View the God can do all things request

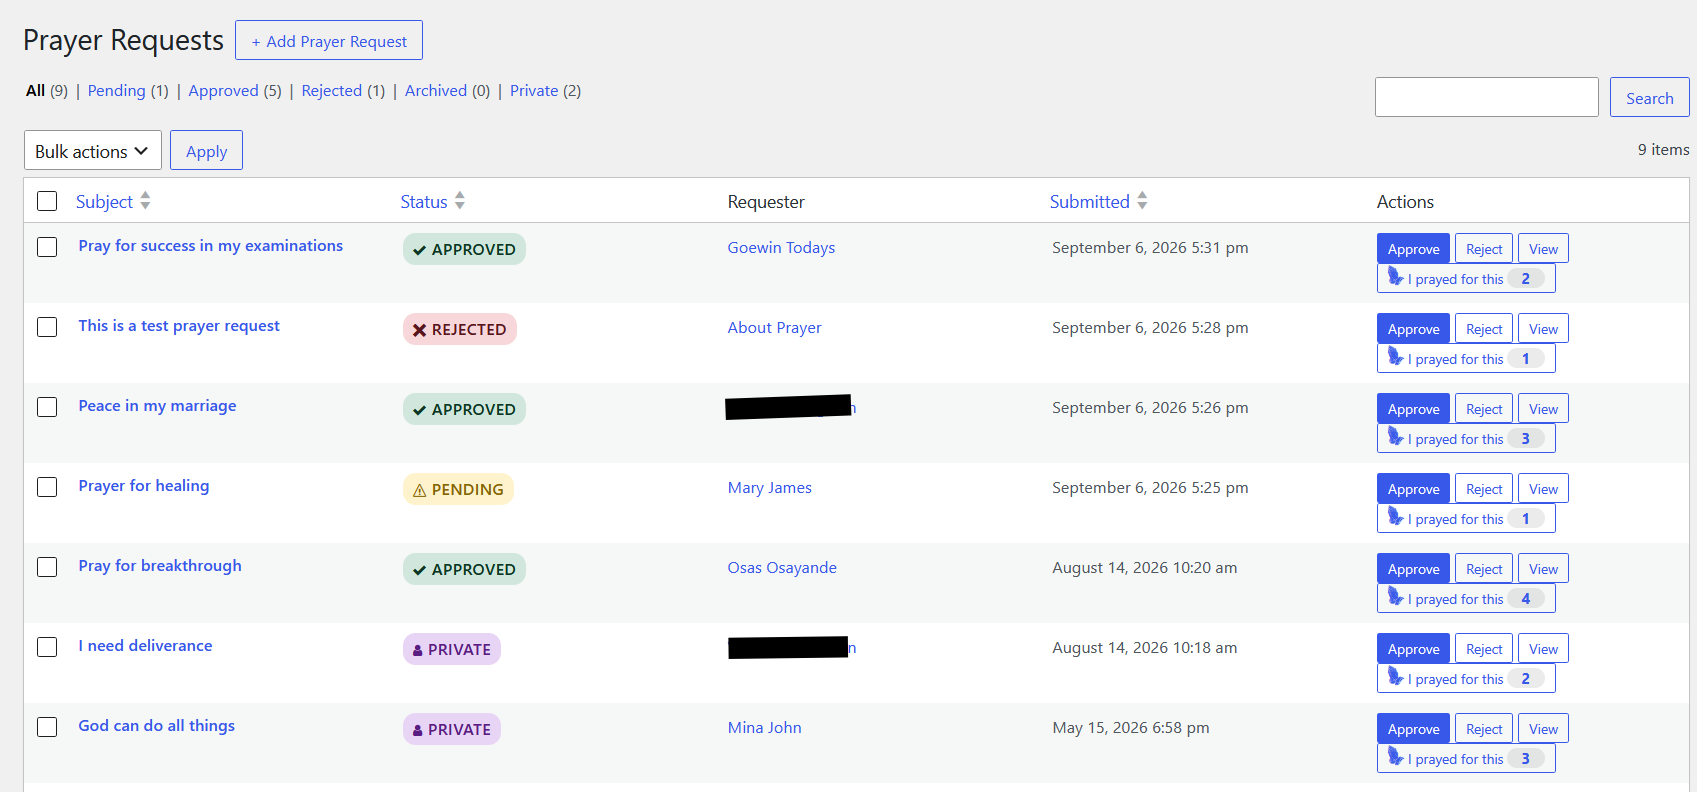coord(1543,729)
